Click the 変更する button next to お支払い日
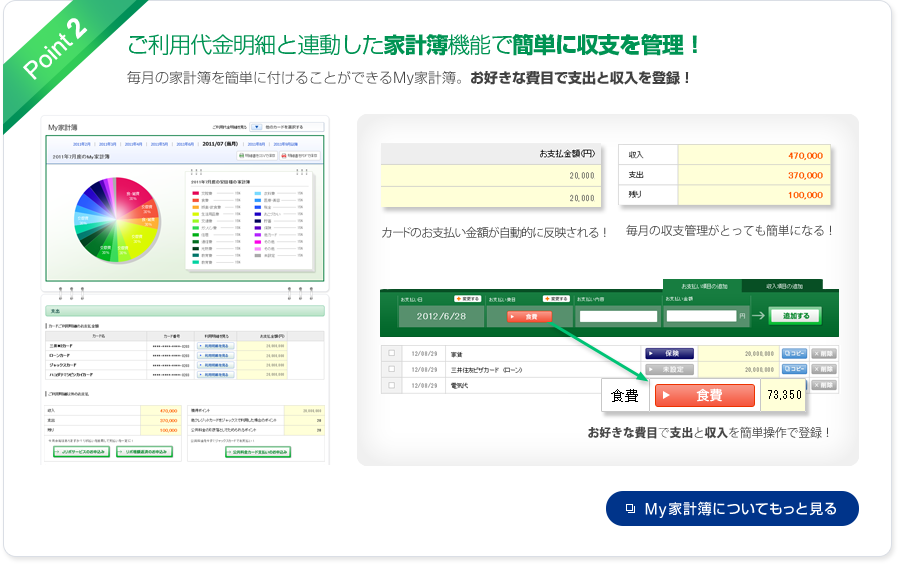Image resolution: width=898 pixels, height=564 pixels. [x=467, y=299]
